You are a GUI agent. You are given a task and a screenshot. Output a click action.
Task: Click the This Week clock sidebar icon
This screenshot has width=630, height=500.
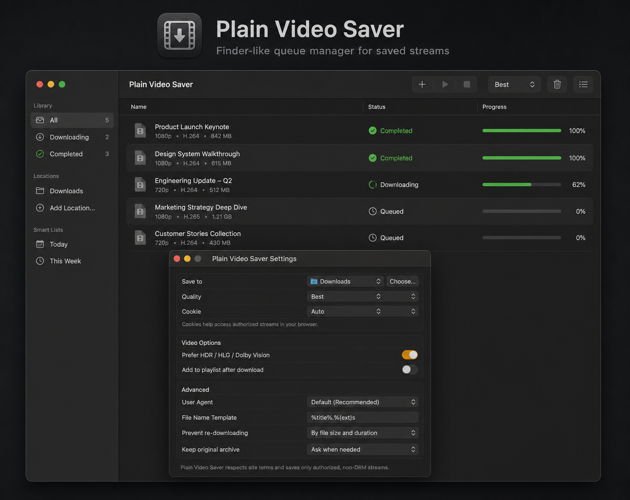(40, 261)
